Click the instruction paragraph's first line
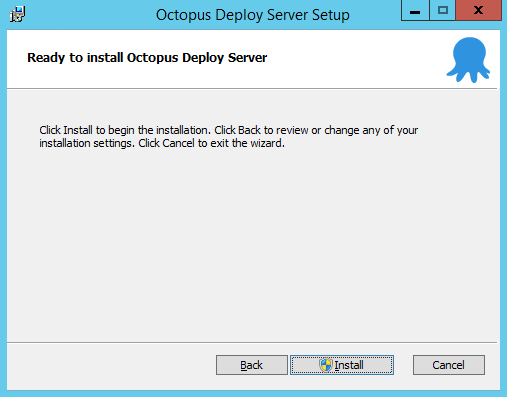The height and width of the screenshot is (397, 507). pyautogui.click(x=229, y=130)
